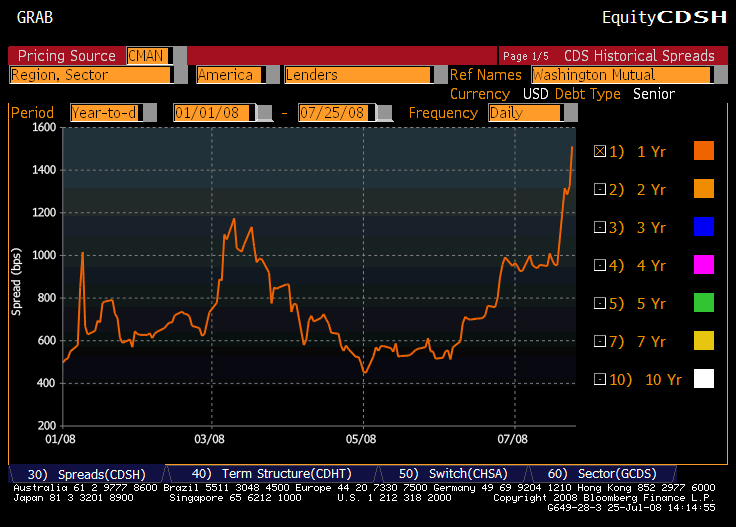Click the 1600 y-axis value
The image size is (736, 527).
pyautogui.click(x=44, y=127)
